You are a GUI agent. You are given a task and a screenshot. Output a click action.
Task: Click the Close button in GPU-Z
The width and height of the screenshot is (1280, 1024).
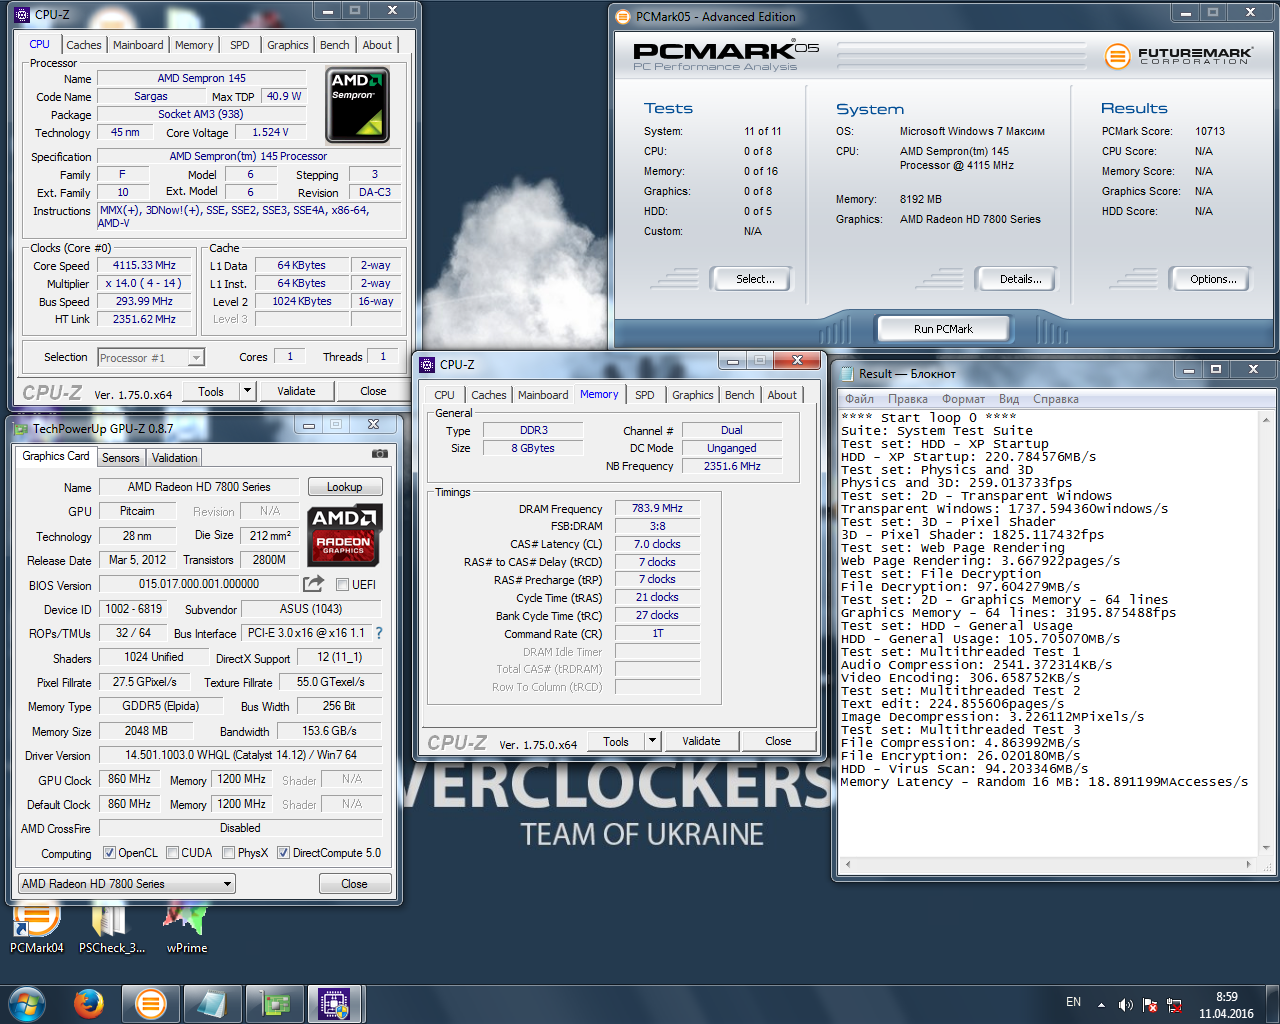(x=354, y=884)
